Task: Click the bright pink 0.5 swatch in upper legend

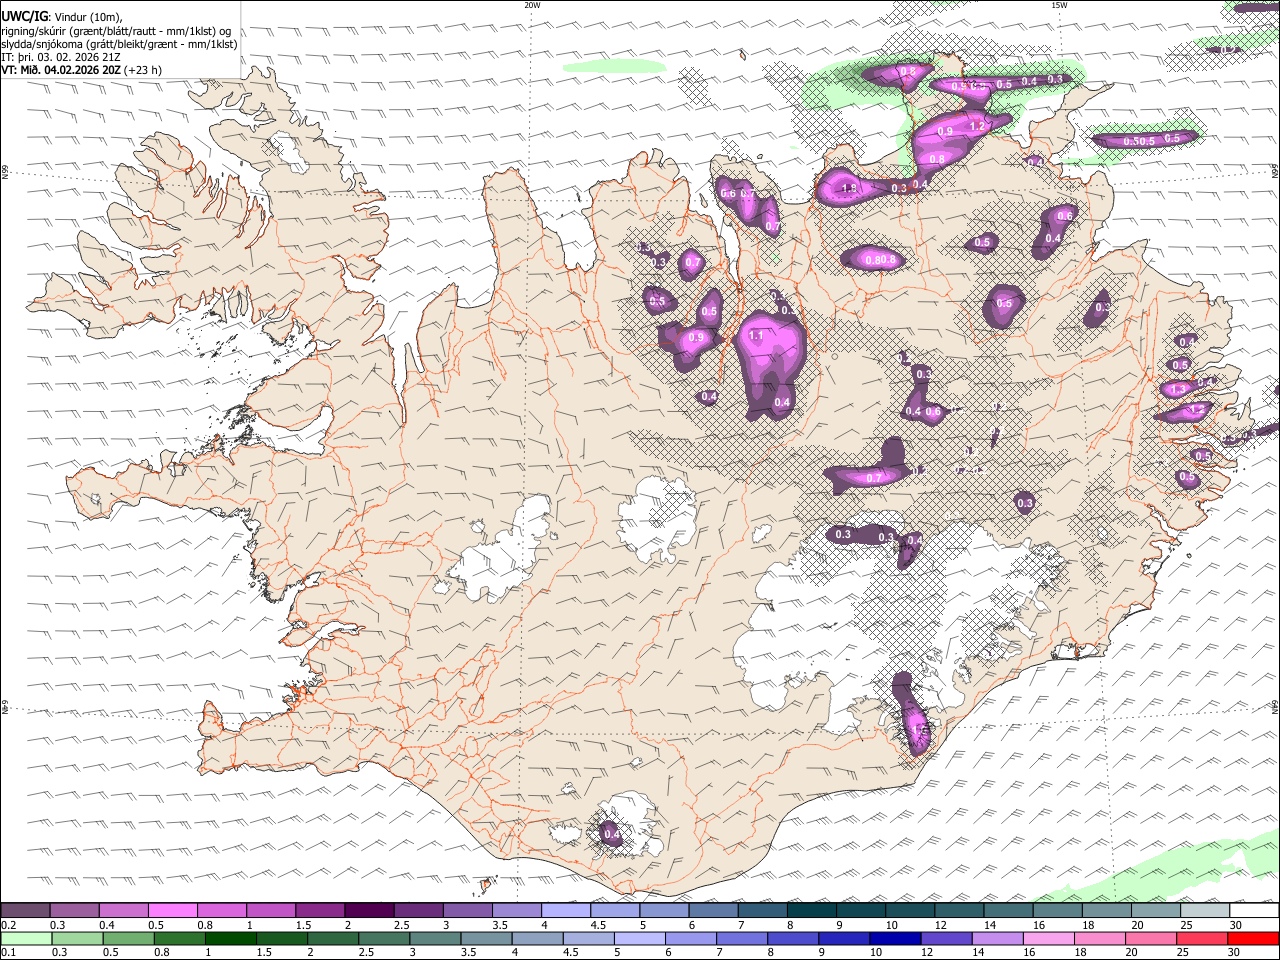Action: click(173, 910)
